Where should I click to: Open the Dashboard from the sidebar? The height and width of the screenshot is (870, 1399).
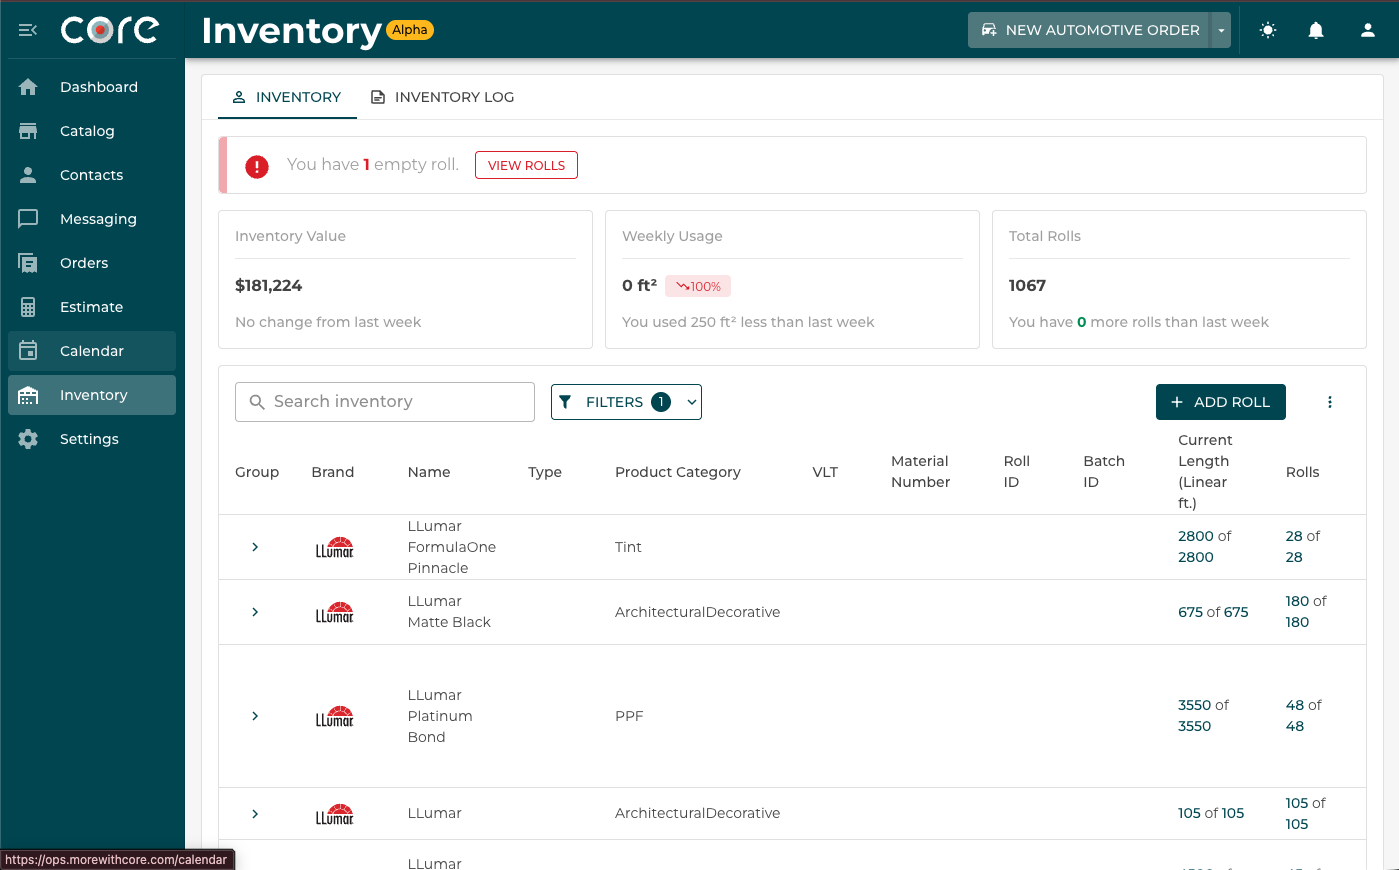pos(100,87)
